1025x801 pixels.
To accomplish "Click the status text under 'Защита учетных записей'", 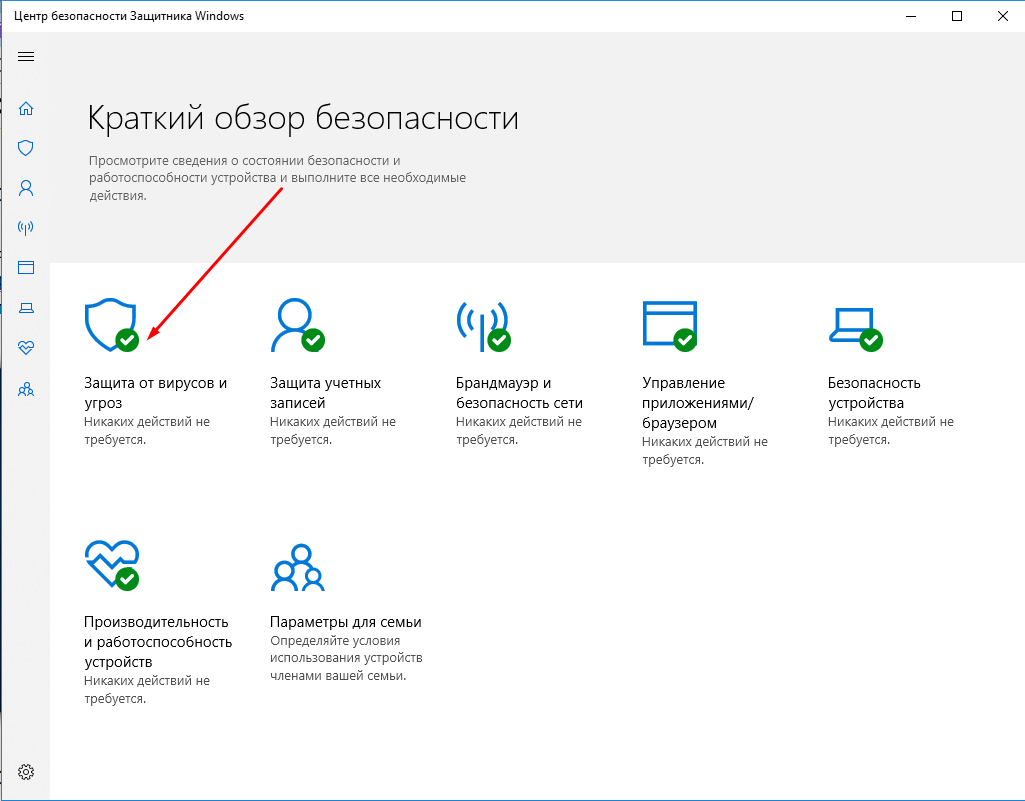I will click(x=333, y=431).
